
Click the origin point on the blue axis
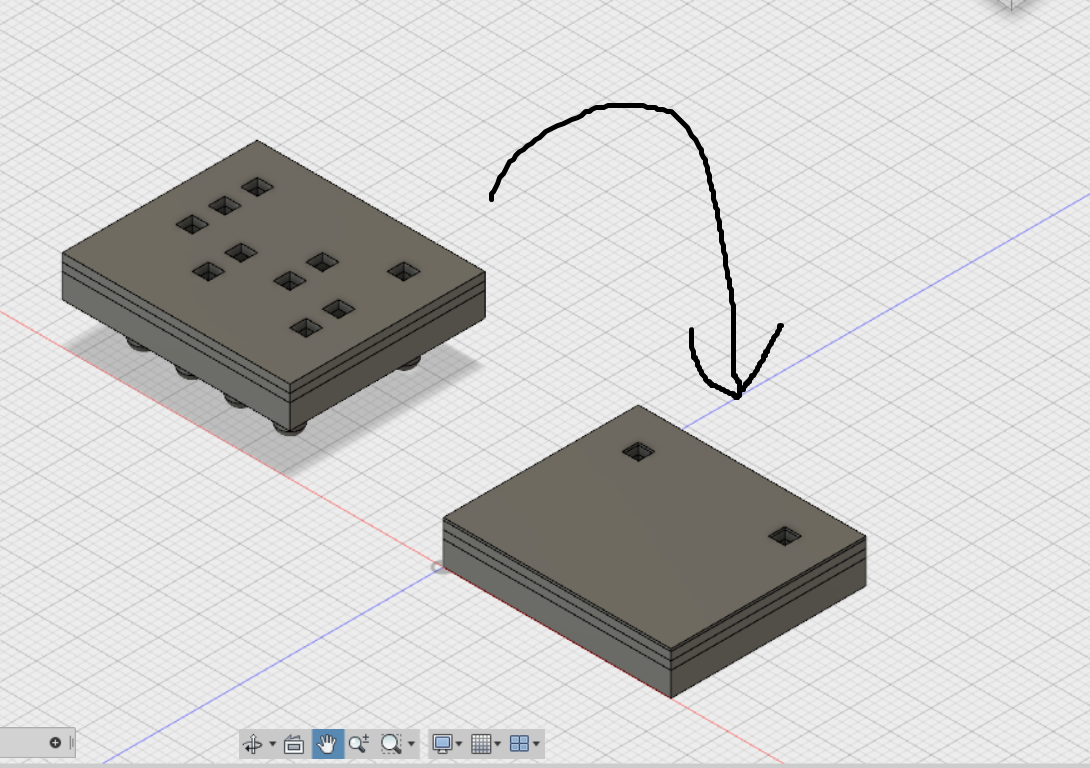(436, 566)
